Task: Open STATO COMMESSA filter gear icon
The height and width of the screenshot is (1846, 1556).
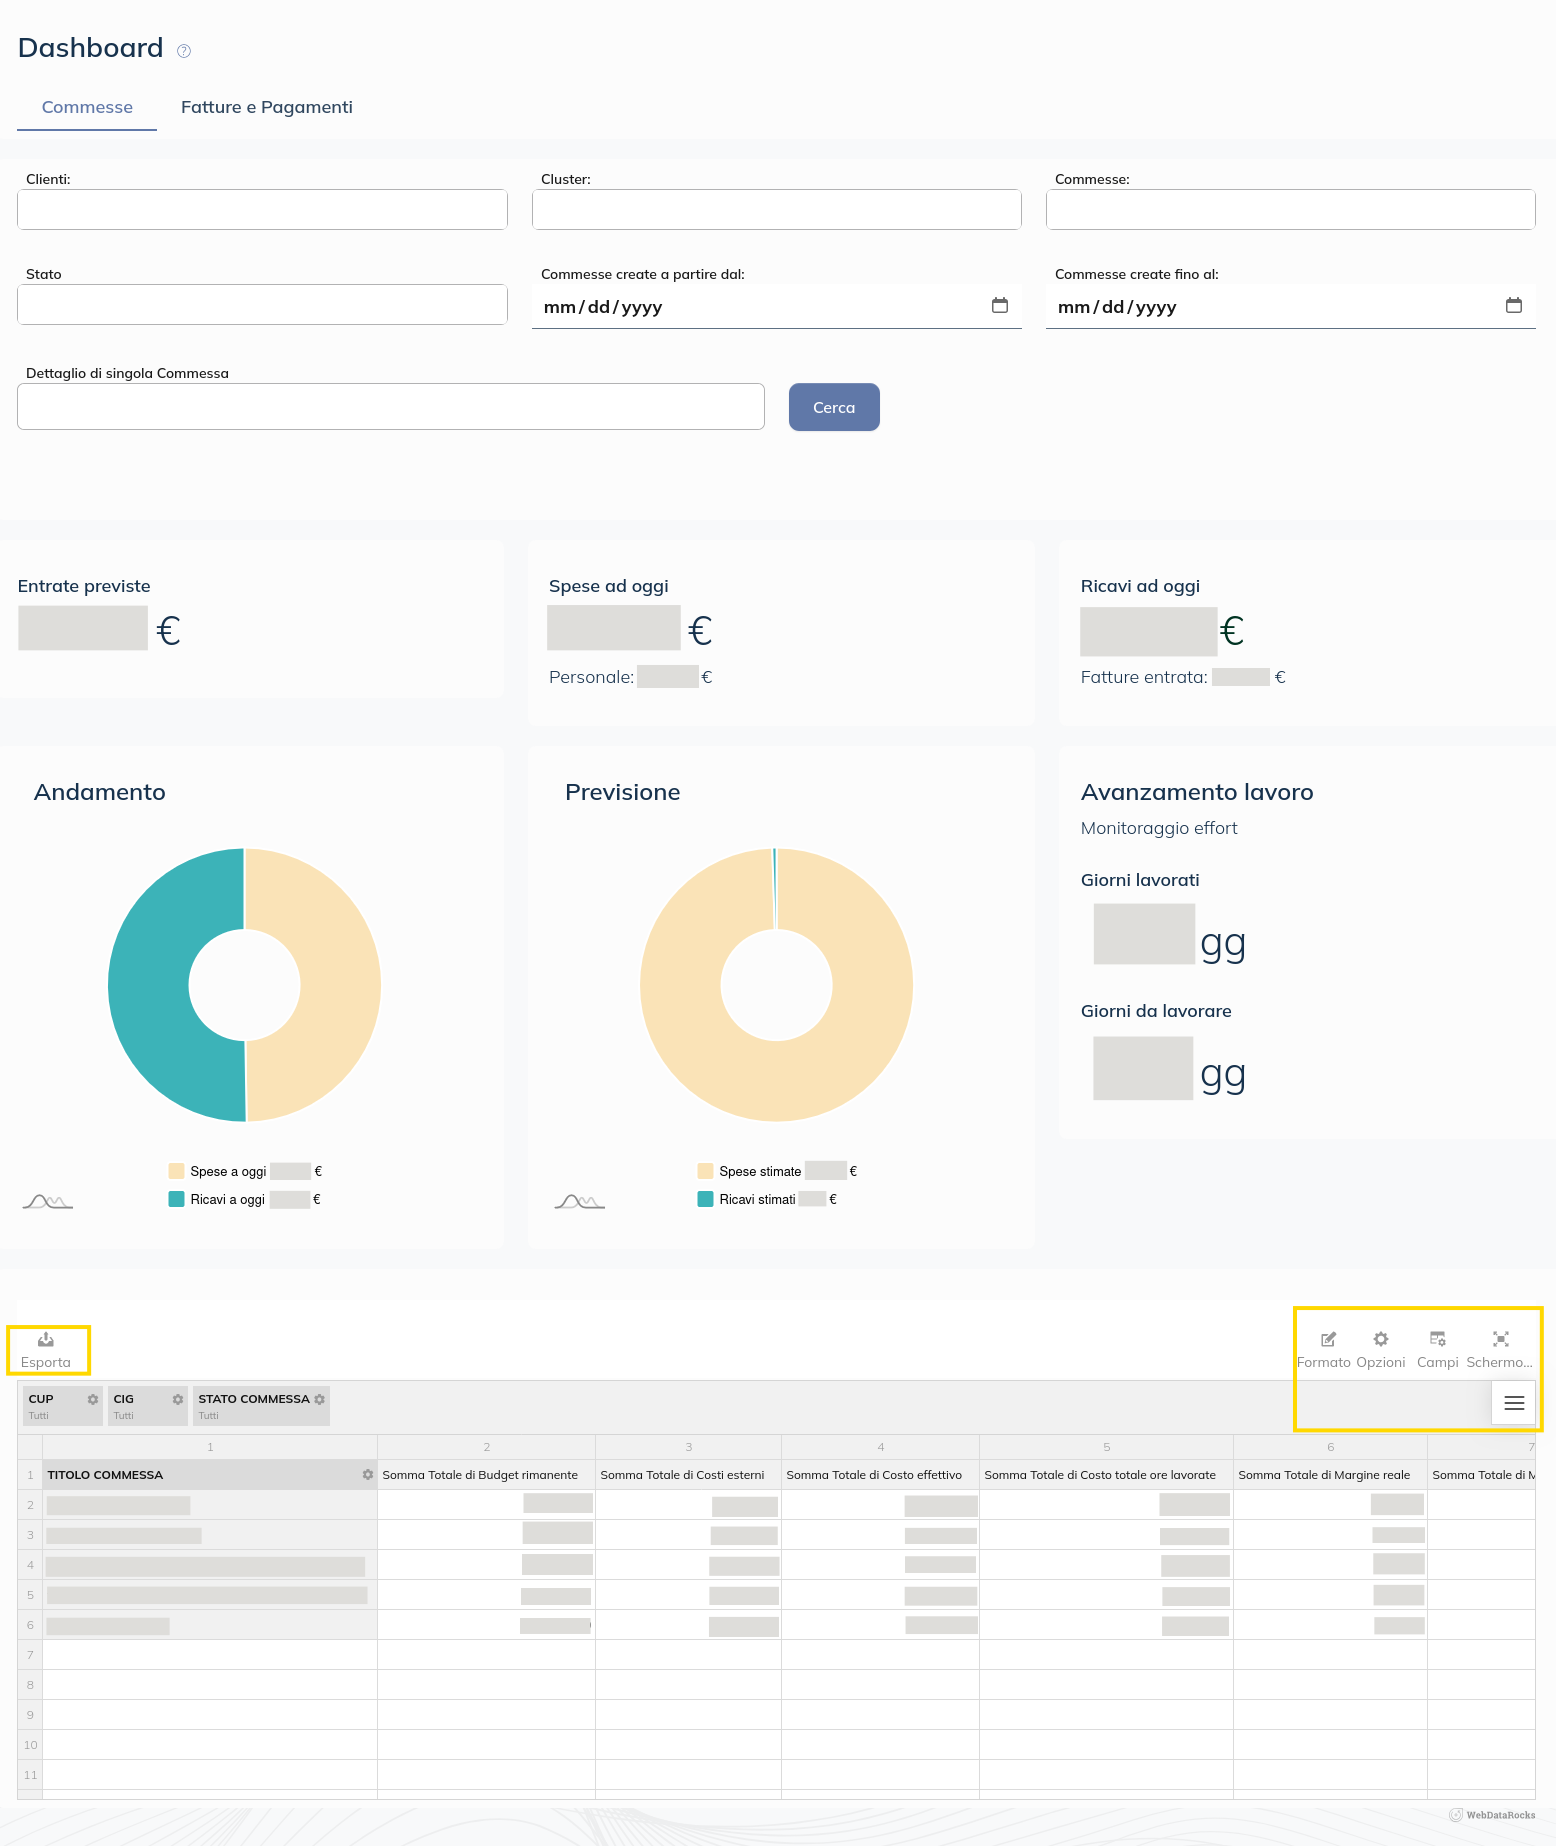Action: pos(320,1399)
